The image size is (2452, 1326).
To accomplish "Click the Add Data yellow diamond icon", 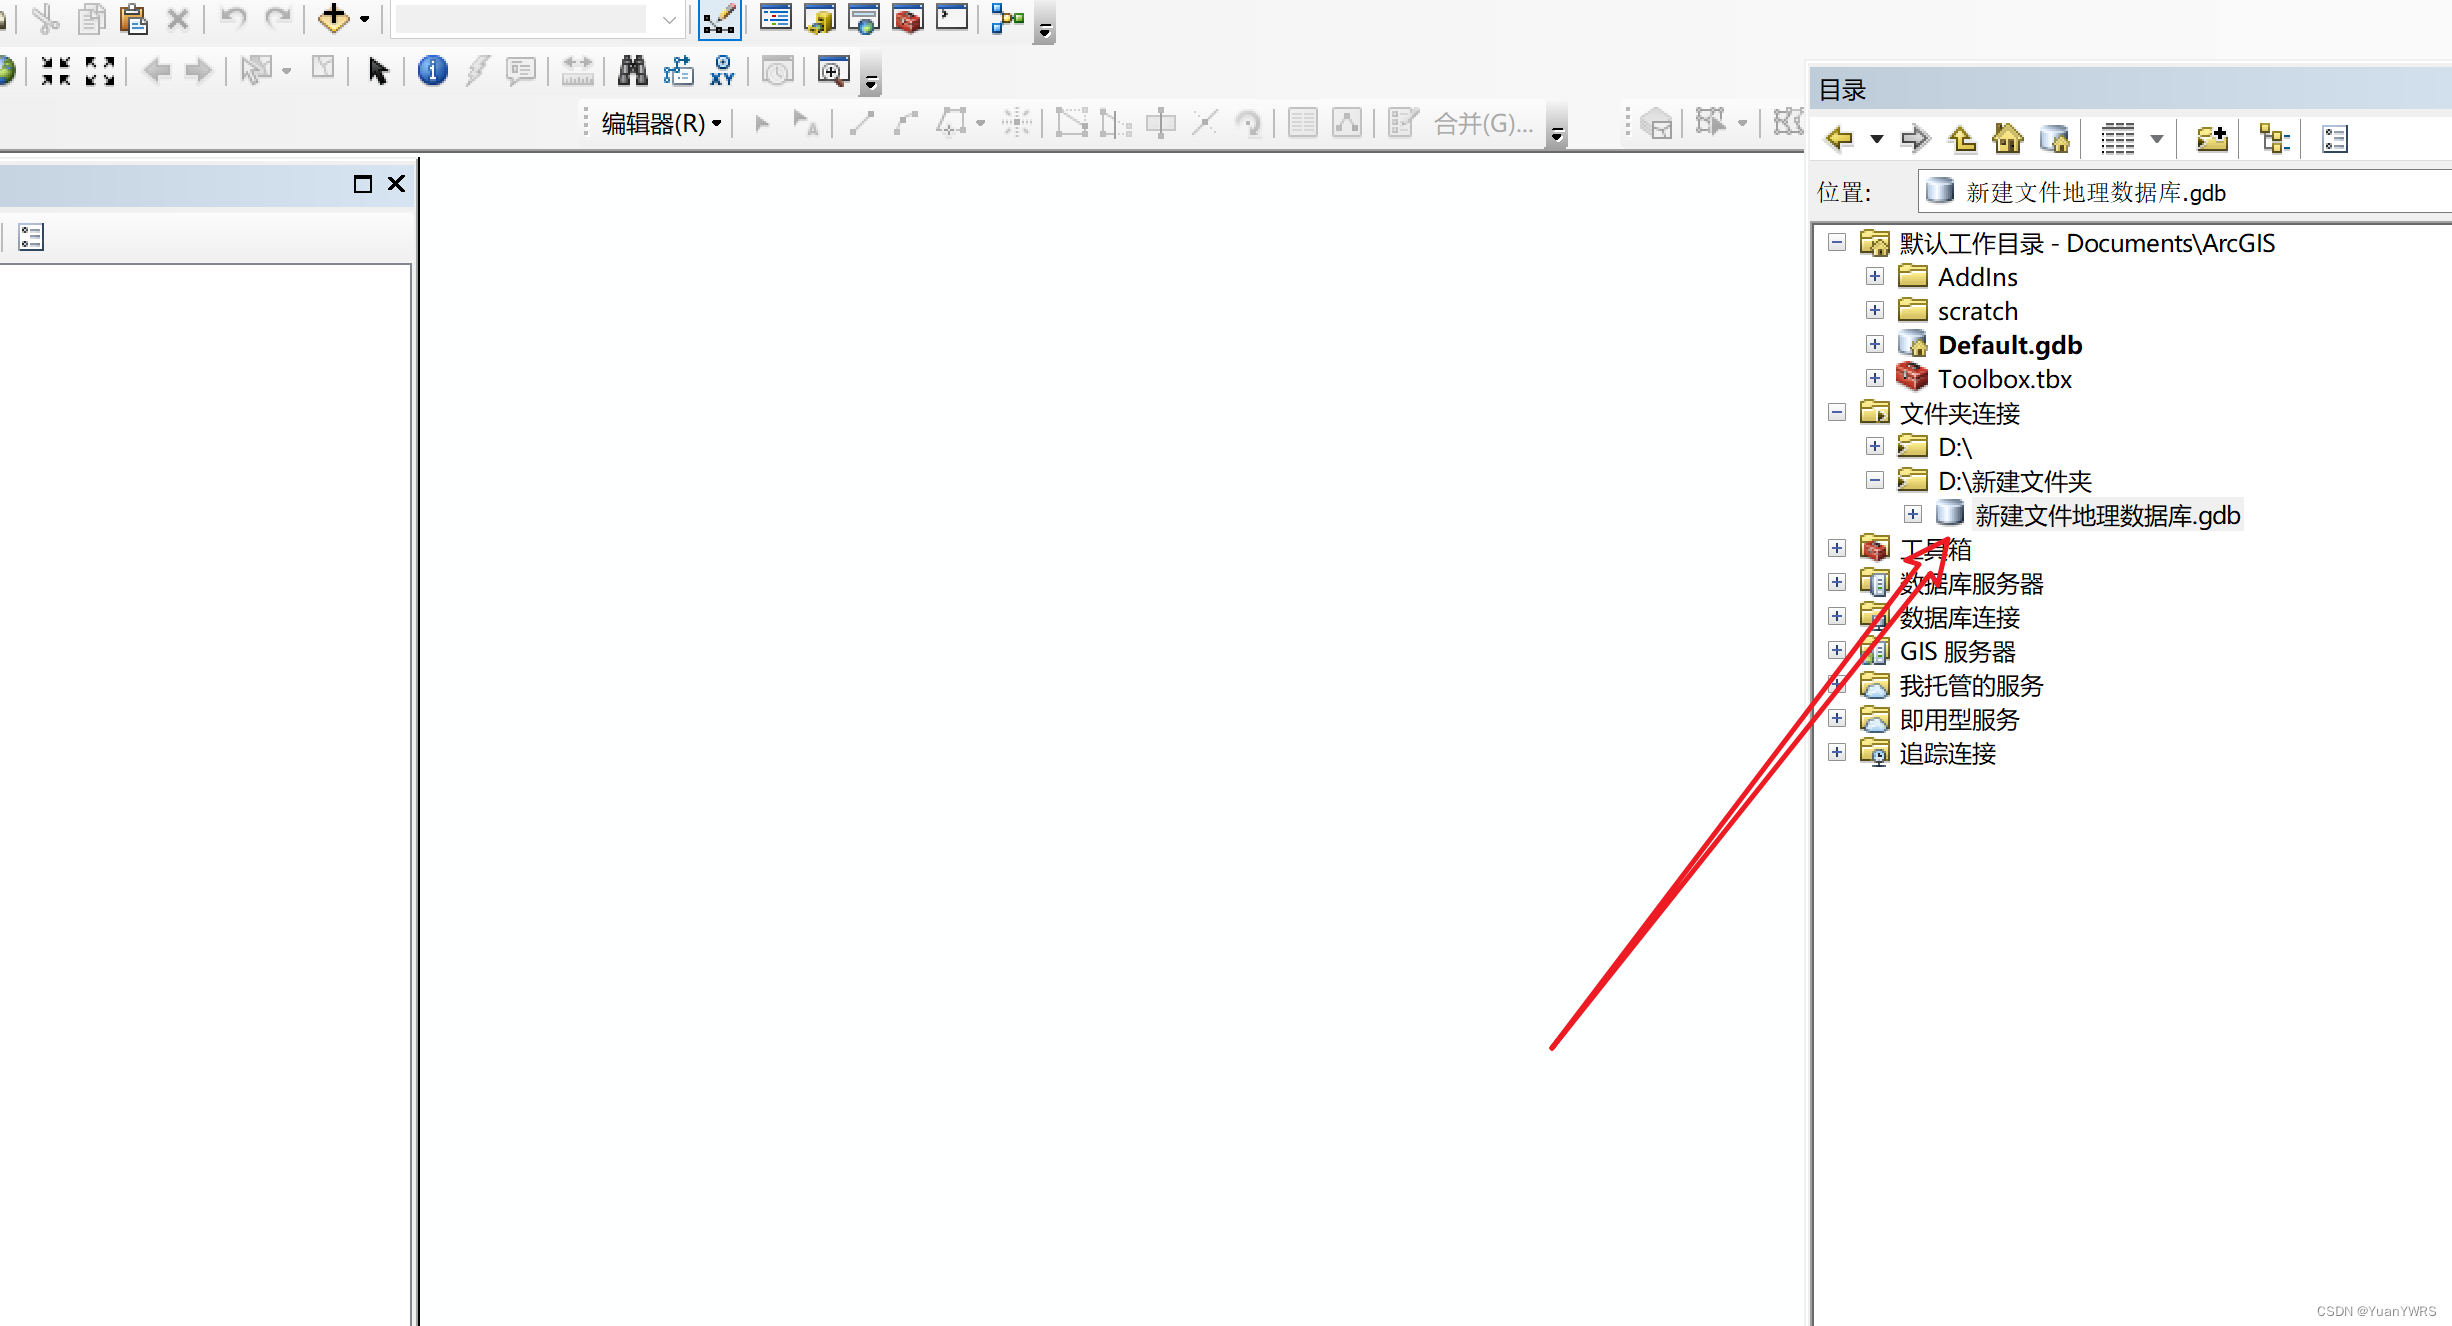I will tap(333, 19).
